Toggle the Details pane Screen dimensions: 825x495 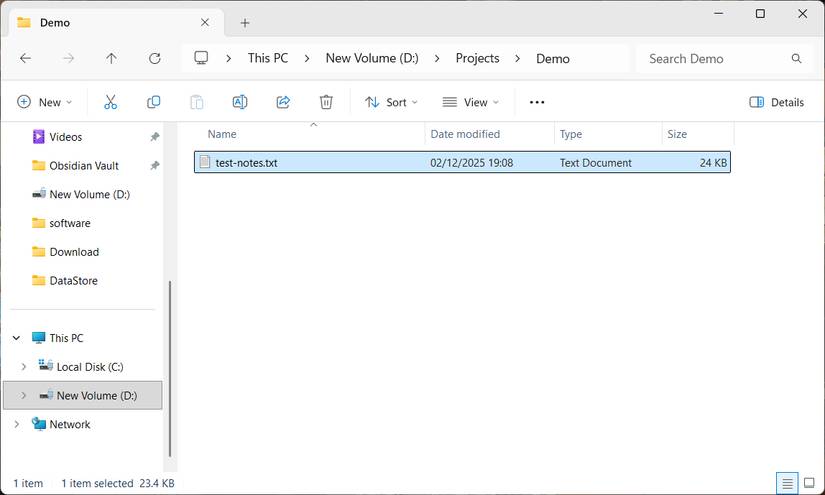(x=777, y=102)
